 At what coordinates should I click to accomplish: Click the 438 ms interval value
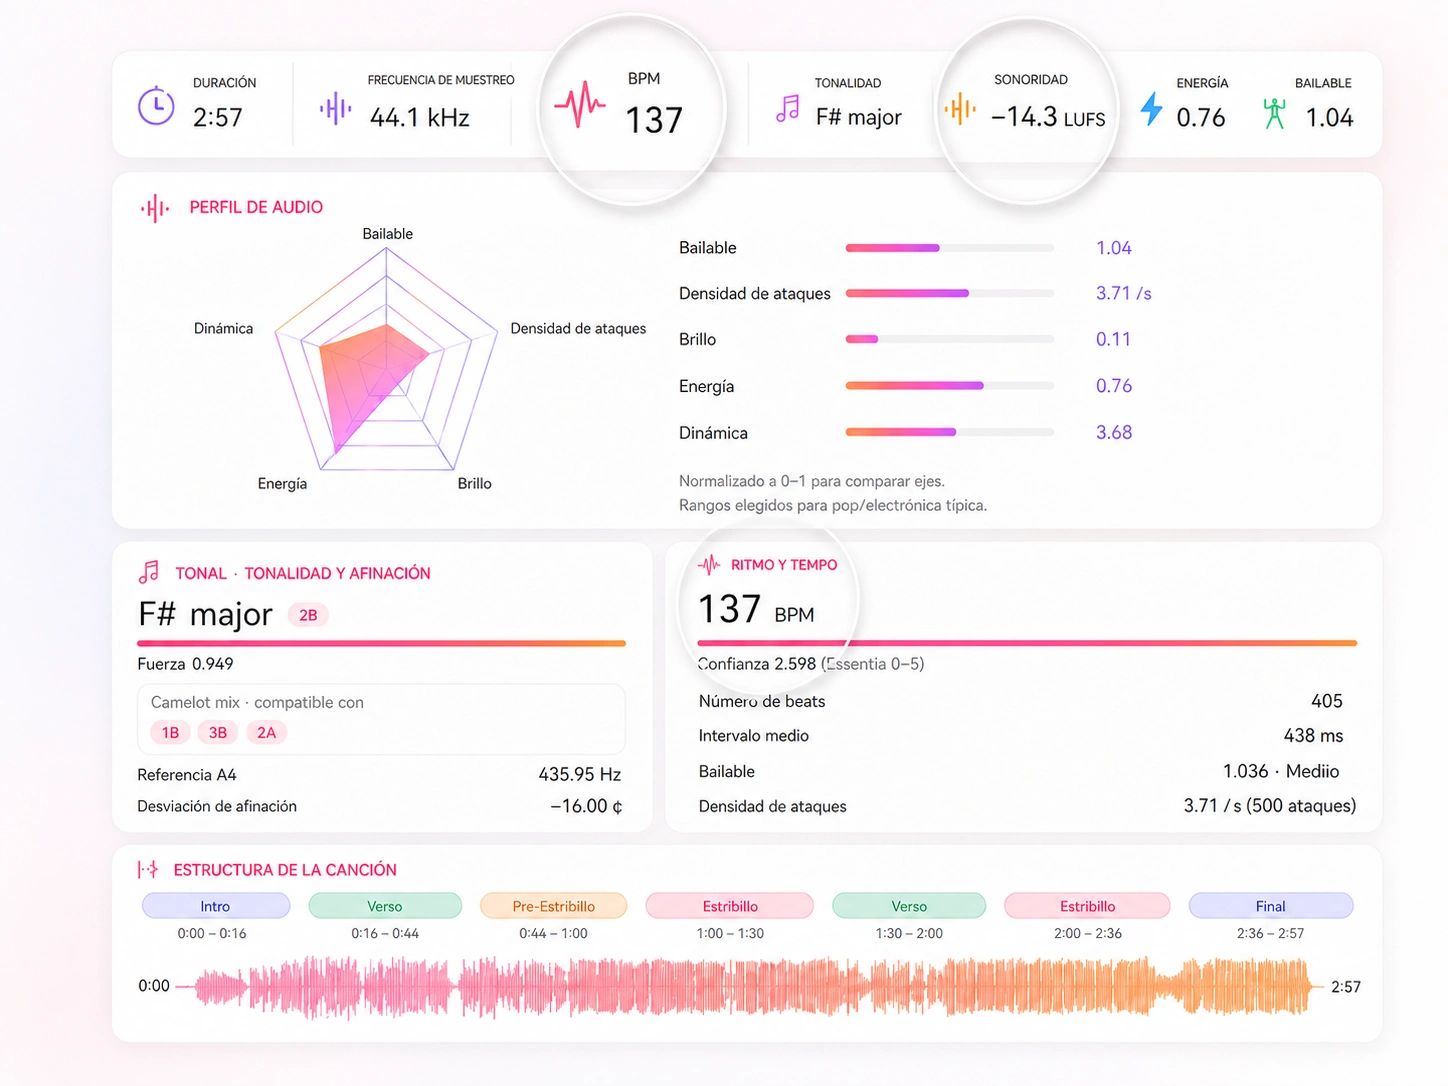click(x=1313, y=736)
